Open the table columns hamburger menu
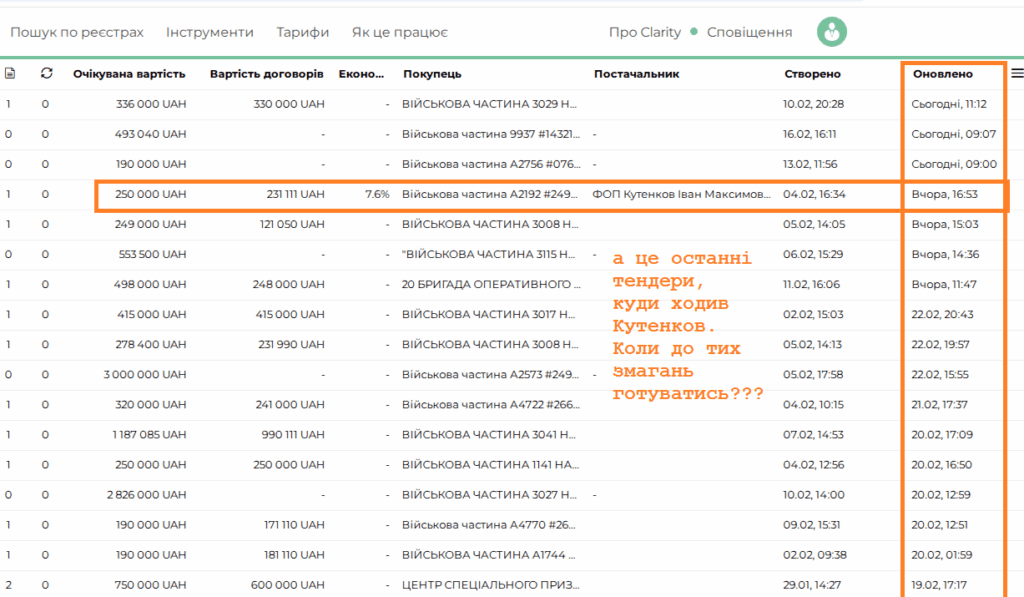The width and height of the screenshot is (1024, 597). click(1017, 73)
